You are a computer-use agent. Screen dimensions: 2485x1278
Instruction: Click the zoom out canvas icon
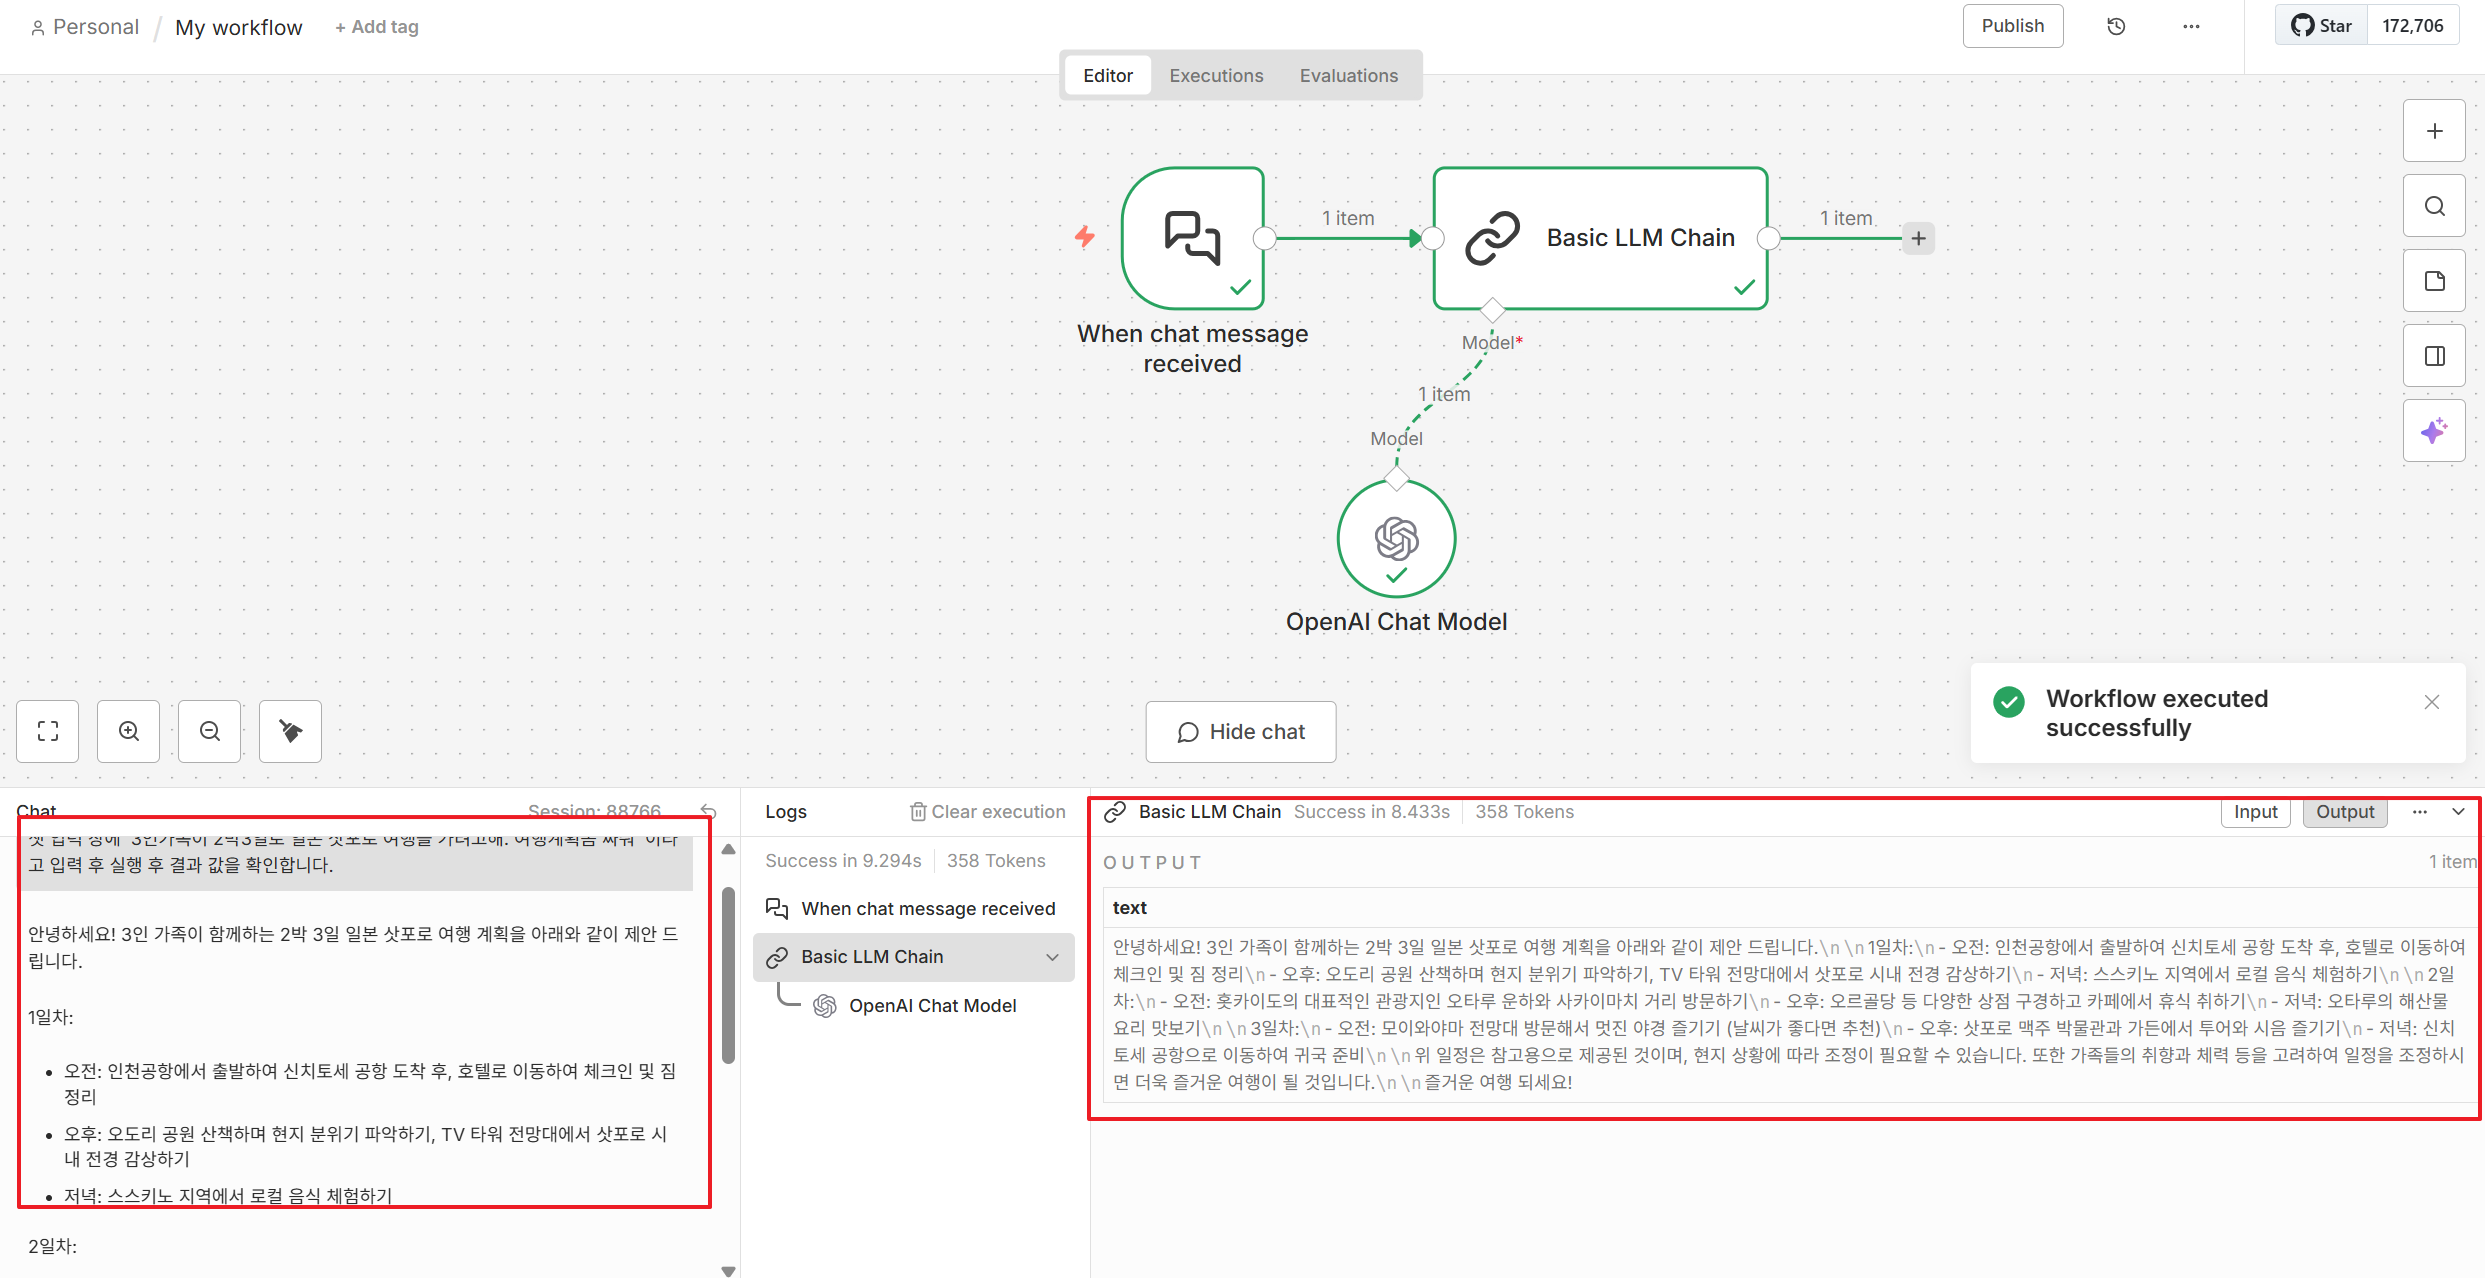[209, 731]
